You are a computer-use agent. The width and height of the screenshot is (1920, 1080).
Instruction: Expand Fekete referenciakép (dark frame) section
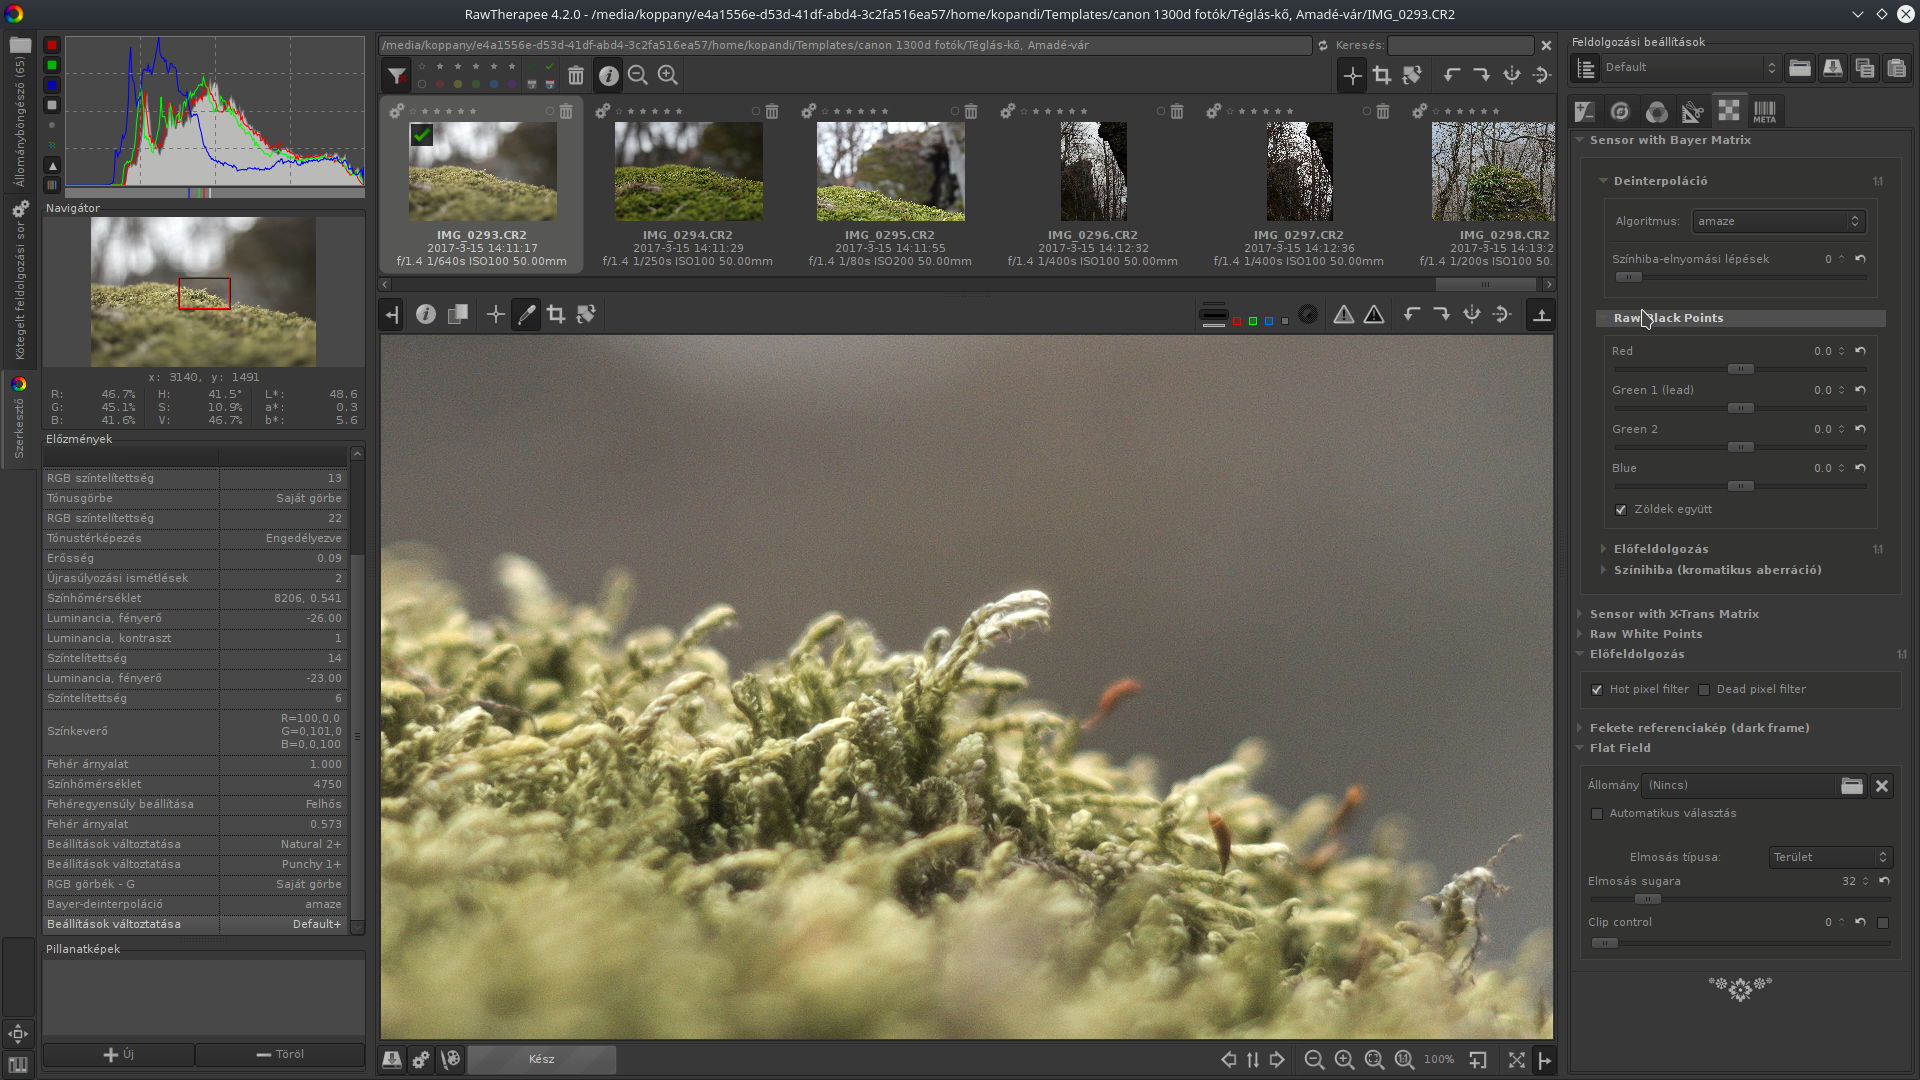coord(1699,728)
